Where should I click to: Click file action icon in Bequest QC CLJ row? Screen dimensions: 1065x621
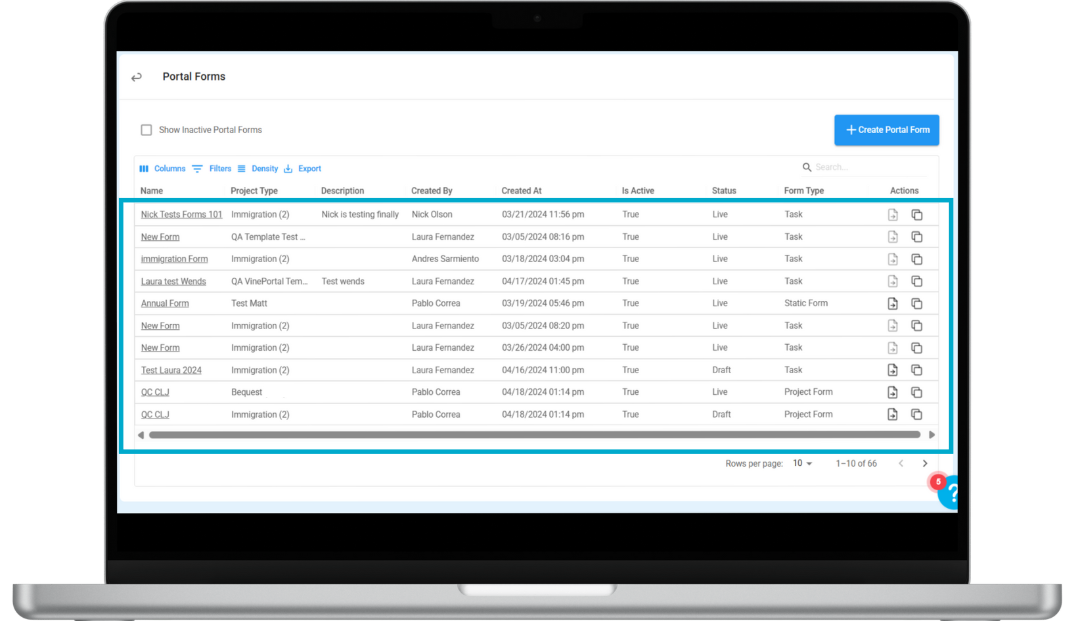(892, 392)
